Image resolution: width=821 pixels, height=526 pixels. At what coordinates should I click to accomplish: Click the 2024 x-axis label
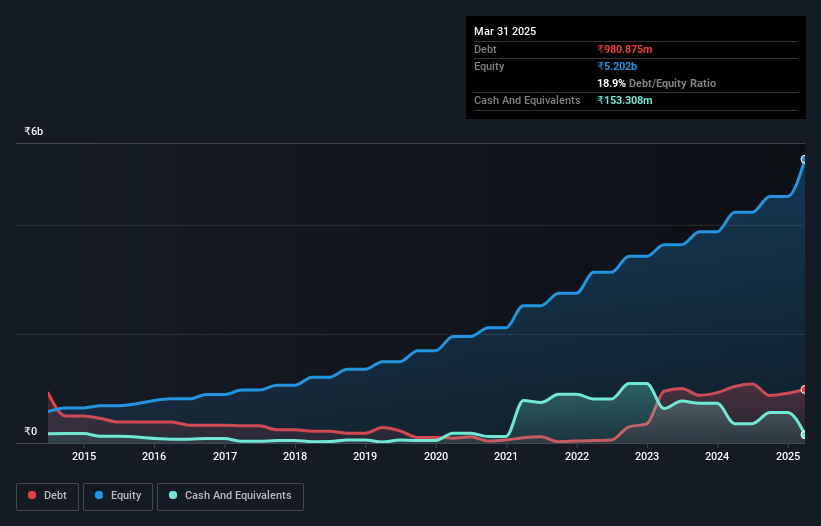tap(717, 456)
